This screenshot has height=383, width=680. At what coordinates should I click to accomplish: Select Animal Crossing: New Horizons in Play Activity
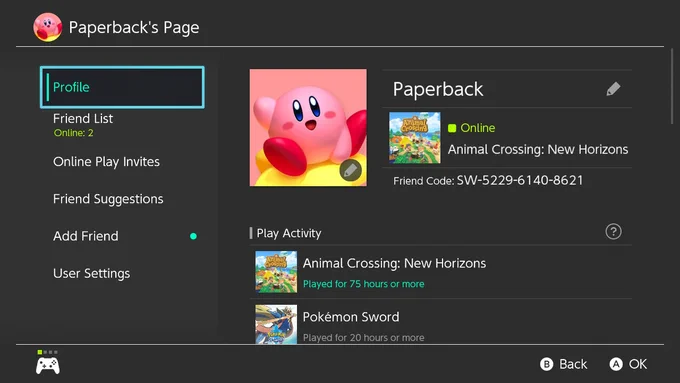pyautogui.click(x=441, y=272)
